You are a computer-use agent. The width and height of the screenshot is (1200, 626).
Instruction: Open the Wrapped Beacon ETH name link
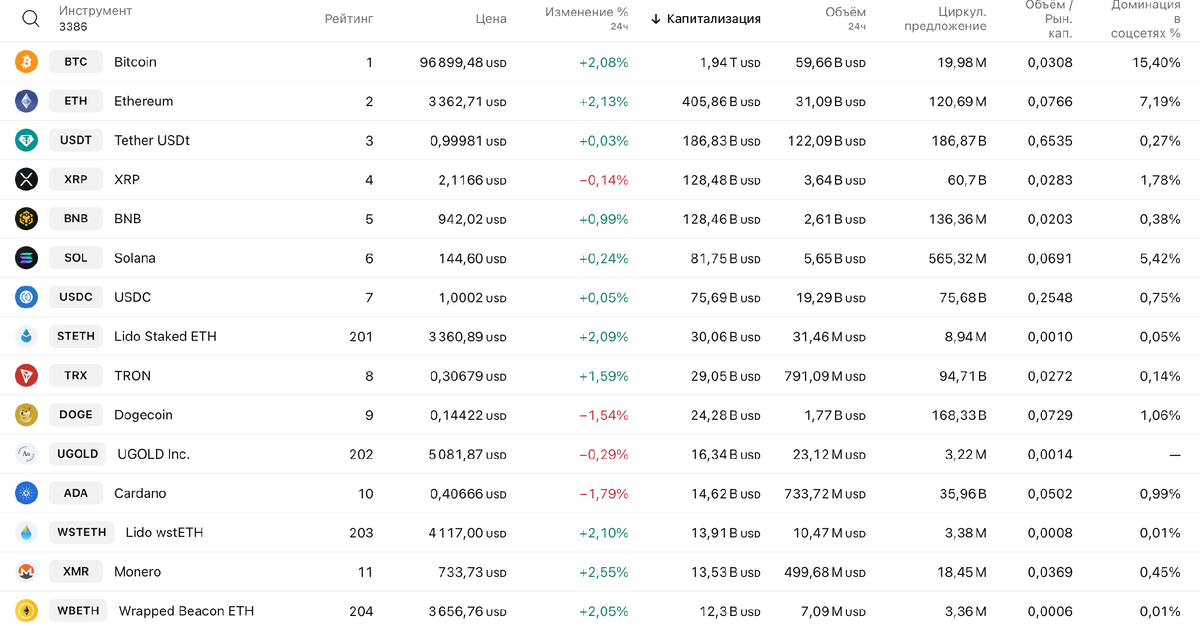click(186, 611)
